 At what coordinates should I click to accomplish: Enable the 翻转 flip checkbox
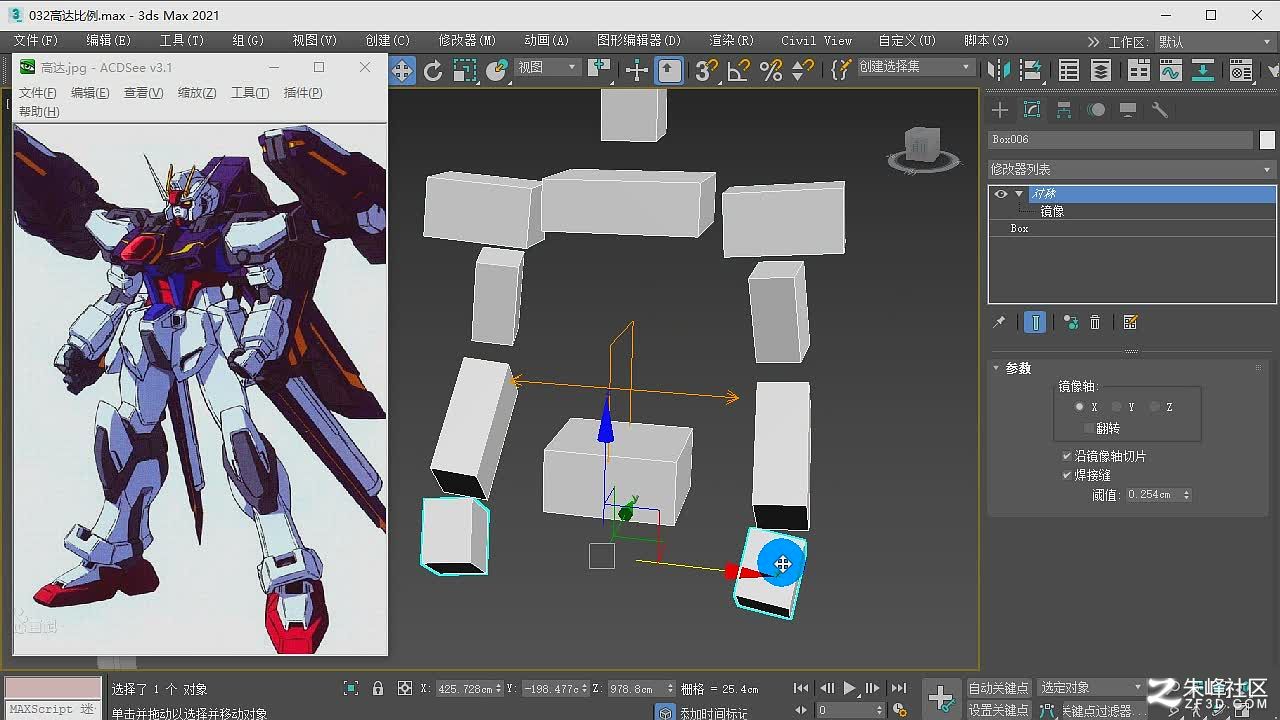pos(1089,428)
